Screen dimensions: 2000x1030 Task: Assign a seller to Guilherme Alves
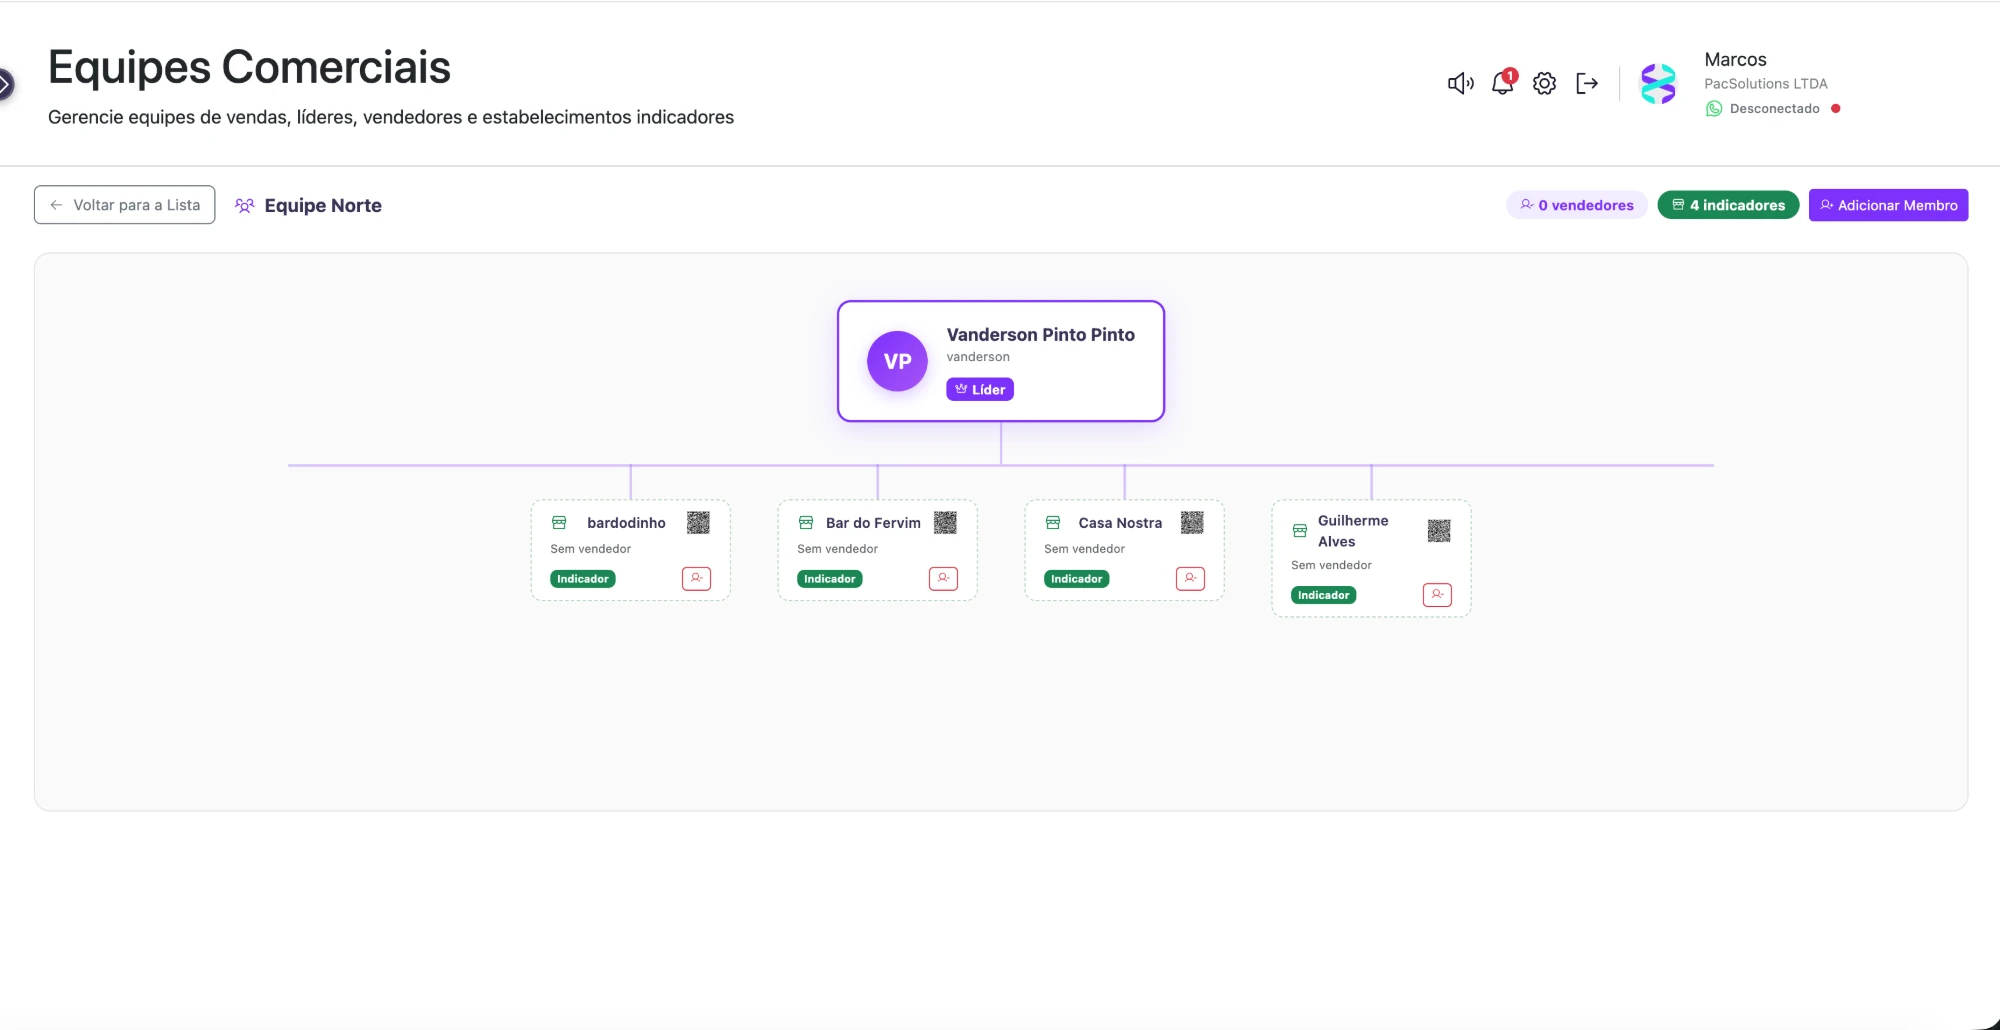click(x=1437, y=594)
